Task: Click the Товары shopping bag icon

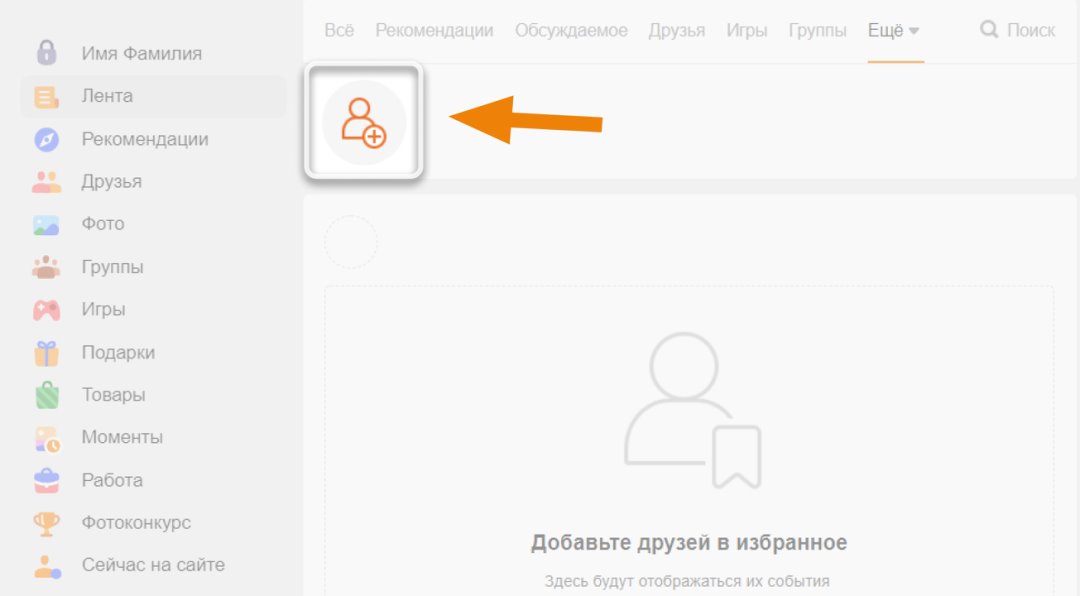Action: (x=46, y=395)
